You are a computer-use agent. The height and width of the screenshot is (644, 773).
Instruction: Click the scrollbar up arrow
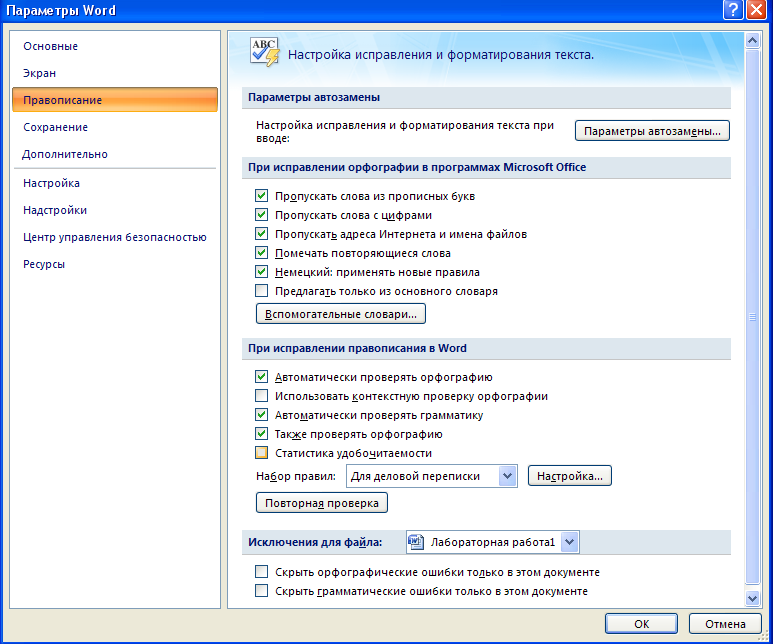click(x=752, y=40)
